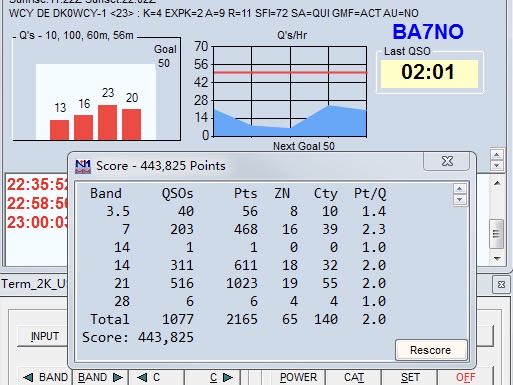Click the N1MM logo icon in Score window
The height and width of the screenshot is (385, 513).
coord(83,166)
